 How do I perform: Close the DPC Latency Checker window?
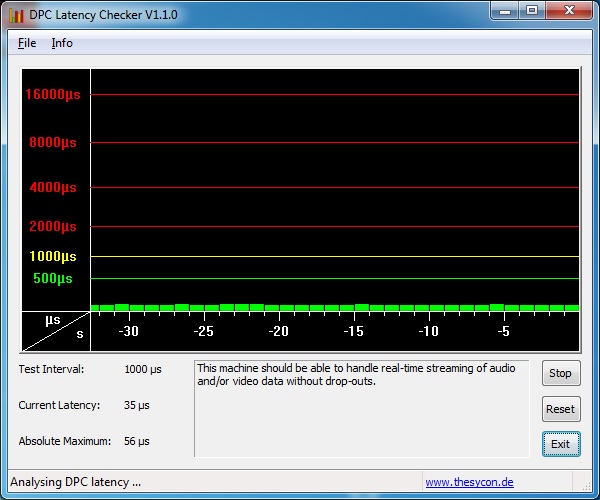coord(569,10)
